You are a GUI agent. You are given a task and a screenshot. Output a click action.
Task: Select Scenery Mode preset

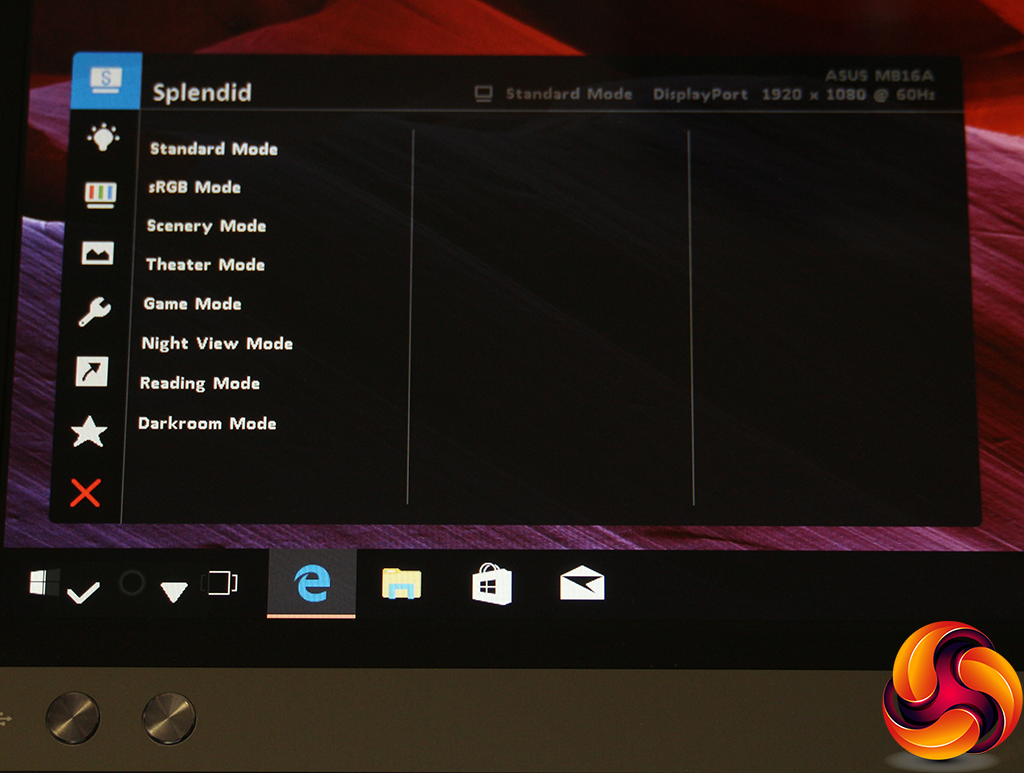pos(206,227)
